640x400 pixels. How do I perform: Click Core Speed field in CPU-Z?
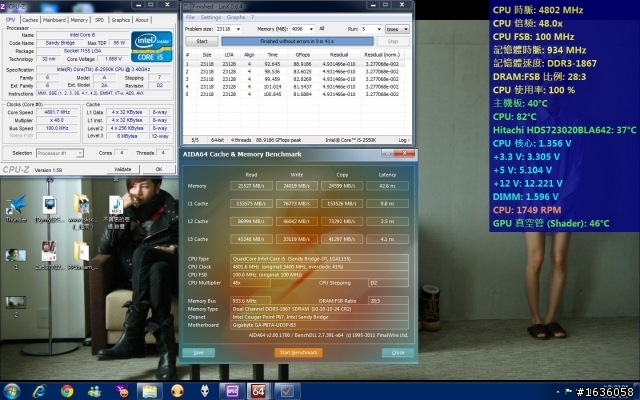[57, 112]
